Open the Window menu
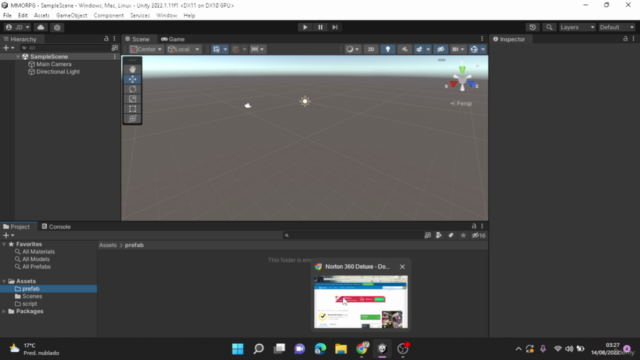Image resolution: width=640 pixels, height=360 pixels. pos(167,16)
